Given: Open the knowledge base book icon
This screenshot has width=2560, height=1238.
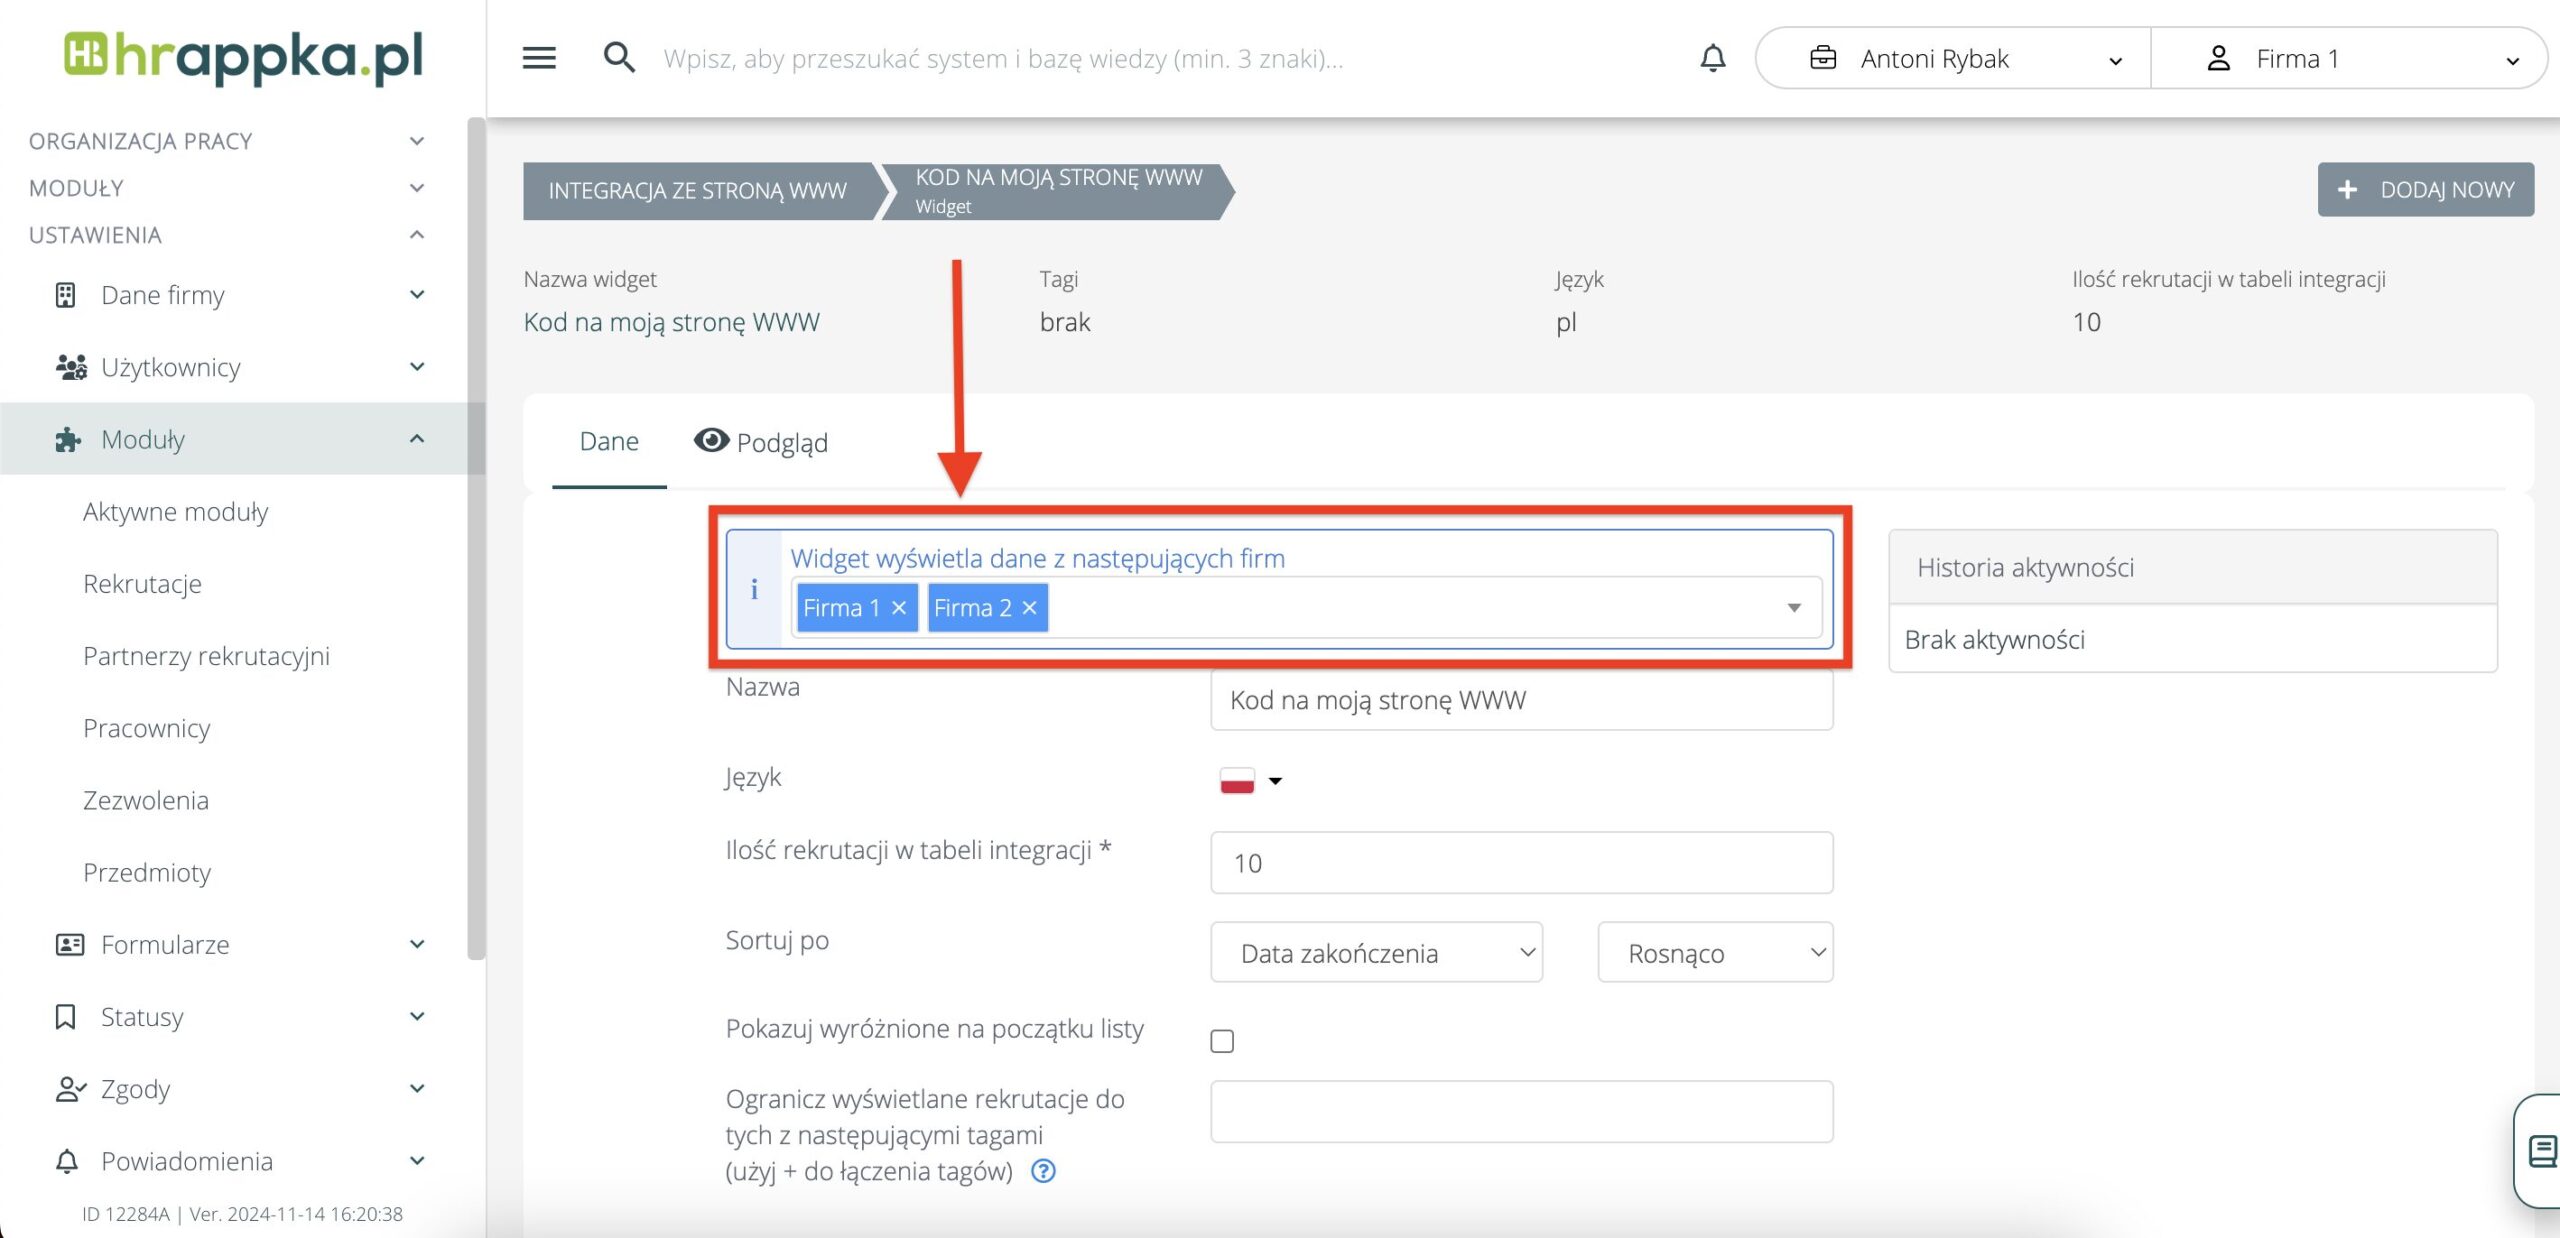Looking at the screenshot, I should coord(2542,1150).
